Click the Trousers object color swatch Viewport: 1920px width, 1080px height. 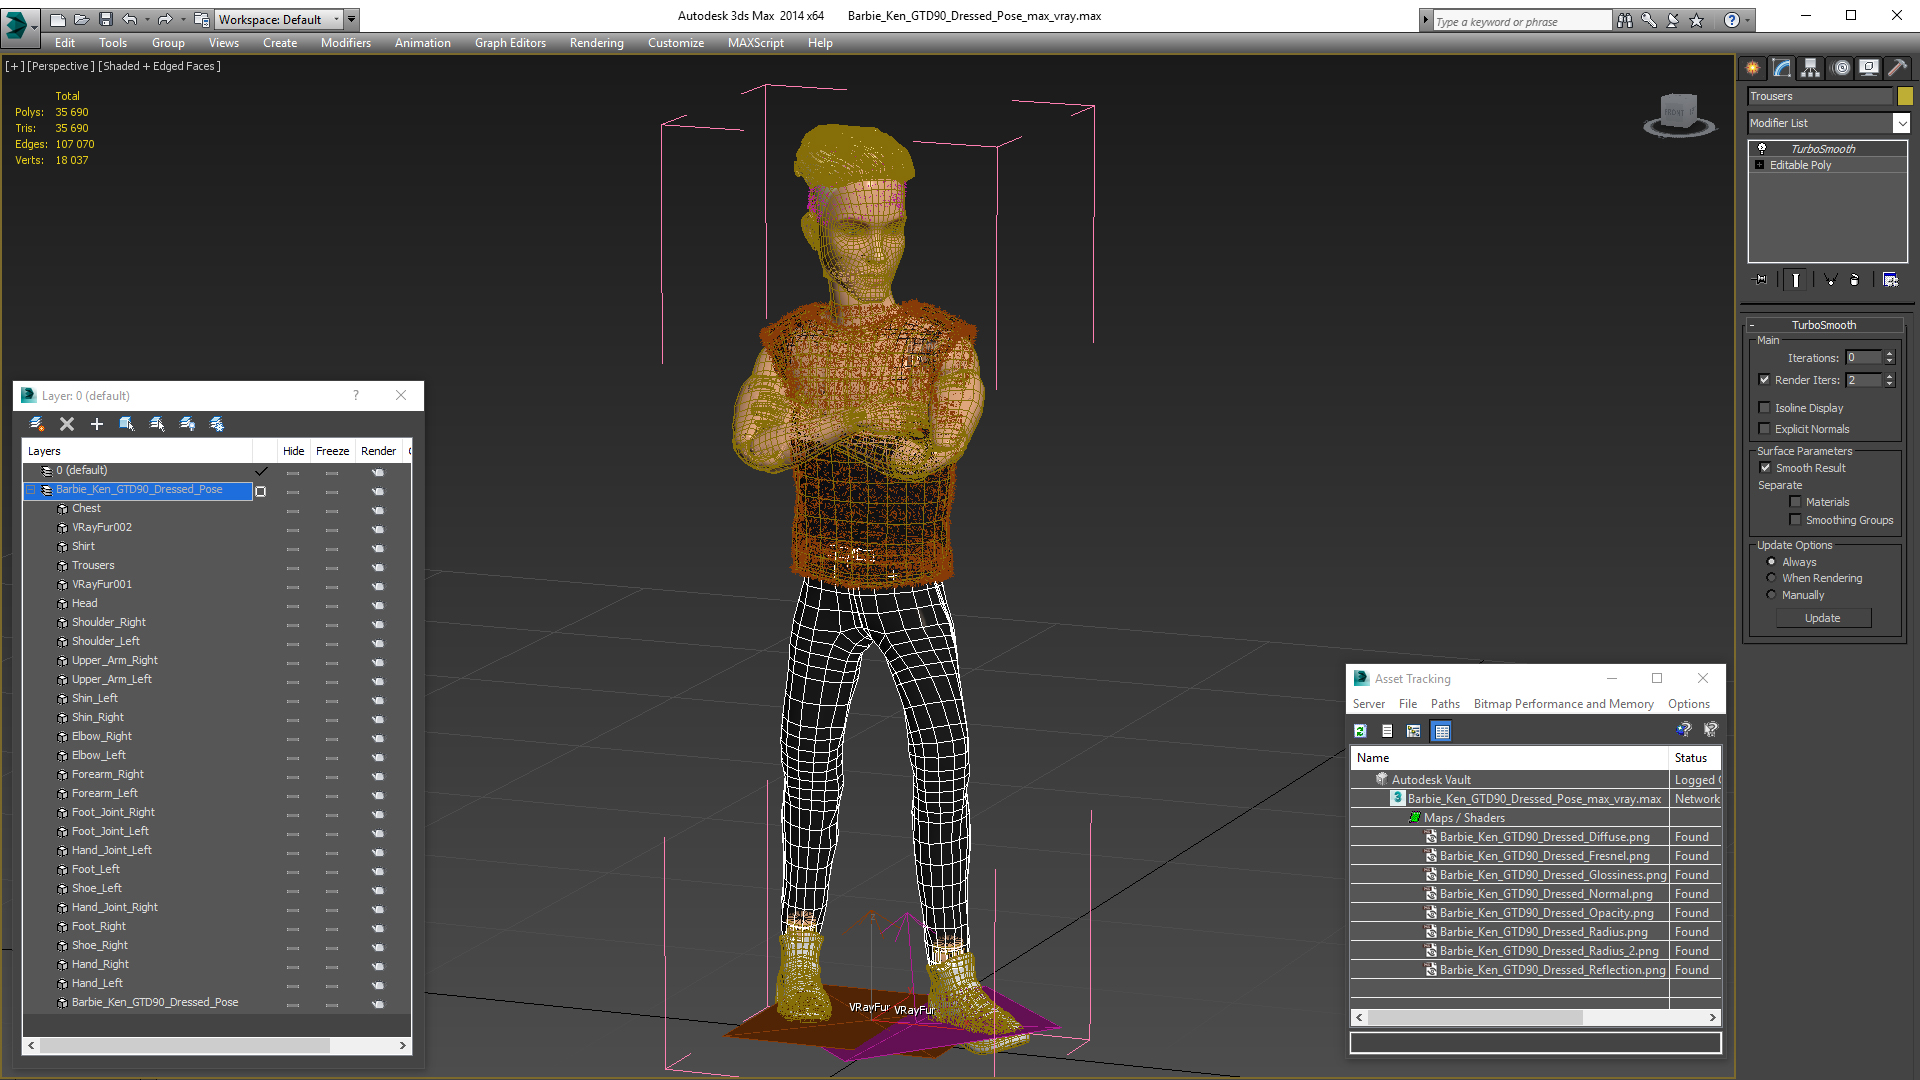[x=1905, y=96]
